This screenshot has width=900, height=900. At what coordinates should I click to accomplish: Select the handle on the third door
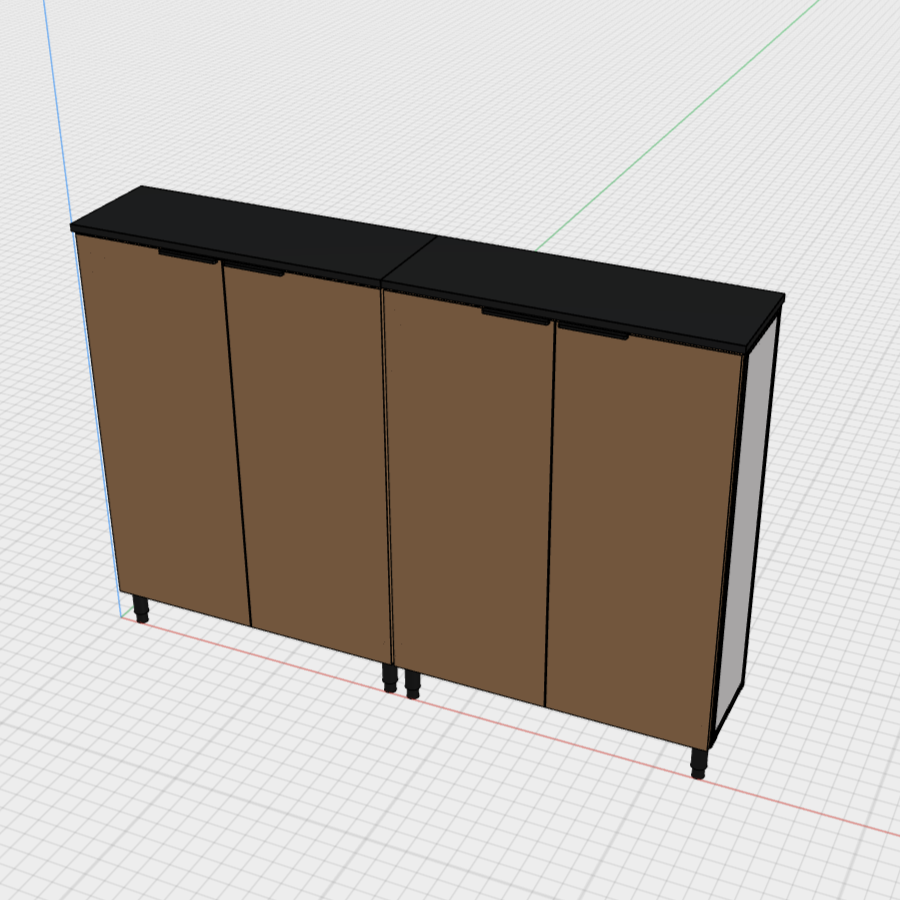tap(515, 317)
